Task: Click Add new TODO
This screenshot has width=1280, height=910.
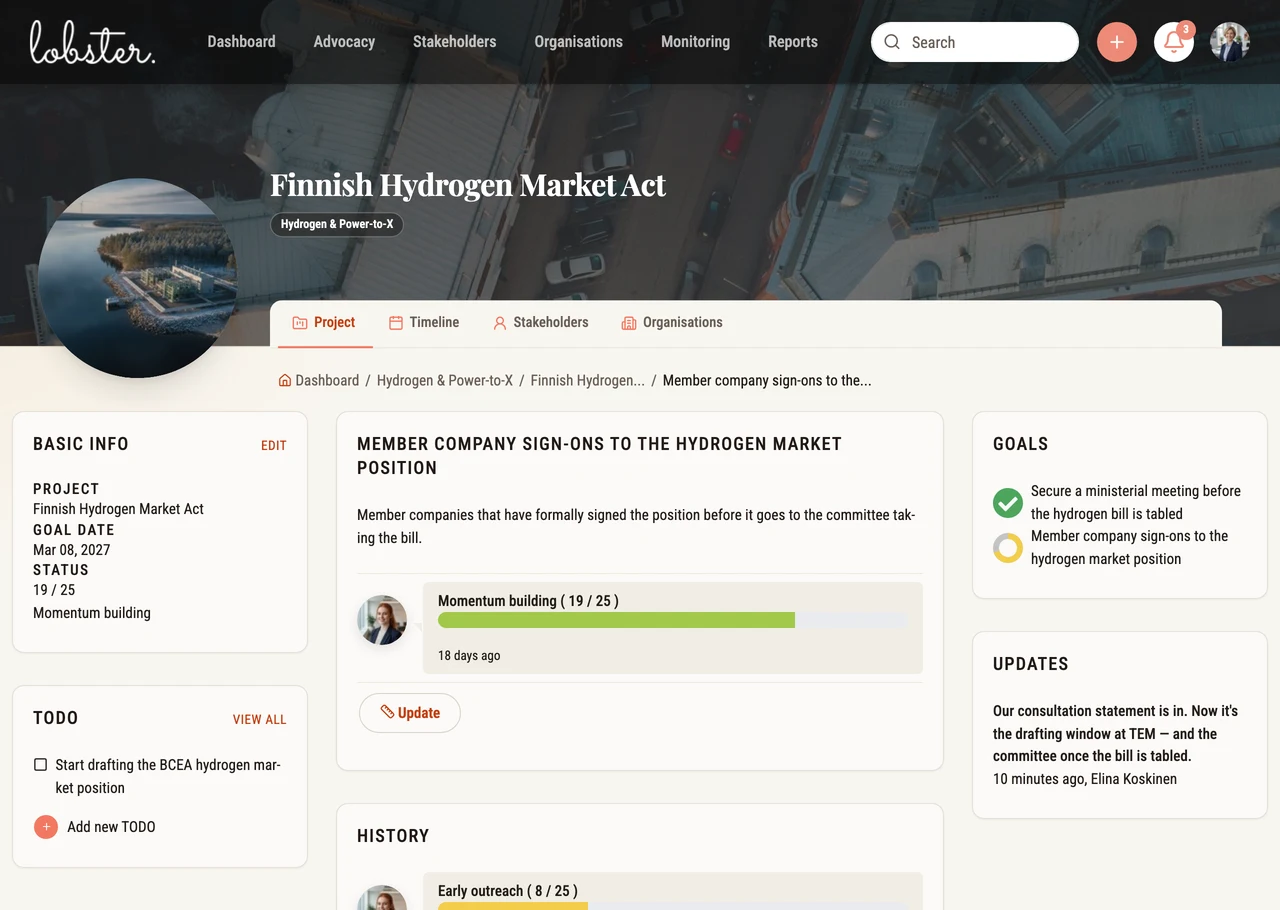Action: (111, 827)
